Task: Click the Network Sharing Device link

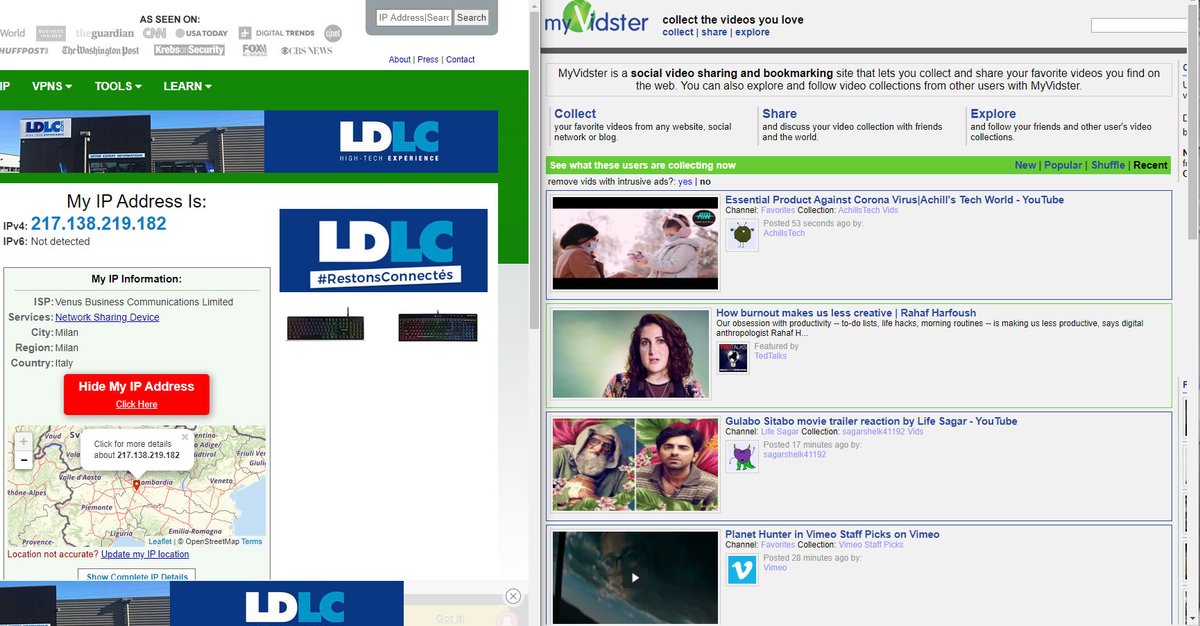Action: (107, 317)
